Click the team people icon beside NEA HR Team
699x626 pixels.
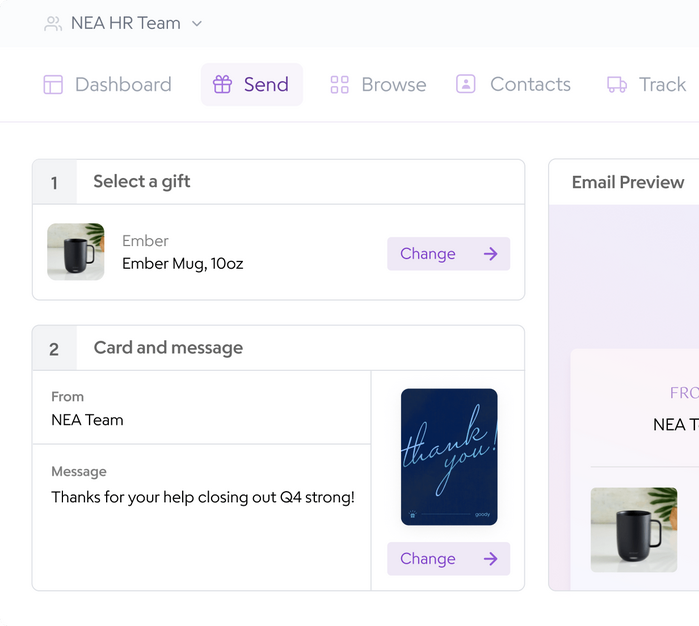coord(53,24)
